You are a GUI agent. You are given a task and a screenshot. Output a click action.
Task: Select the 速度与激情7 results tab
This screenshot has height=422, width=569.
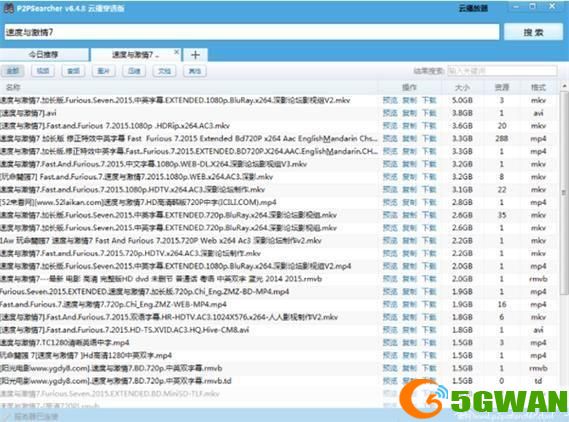[x=135, y=55]
